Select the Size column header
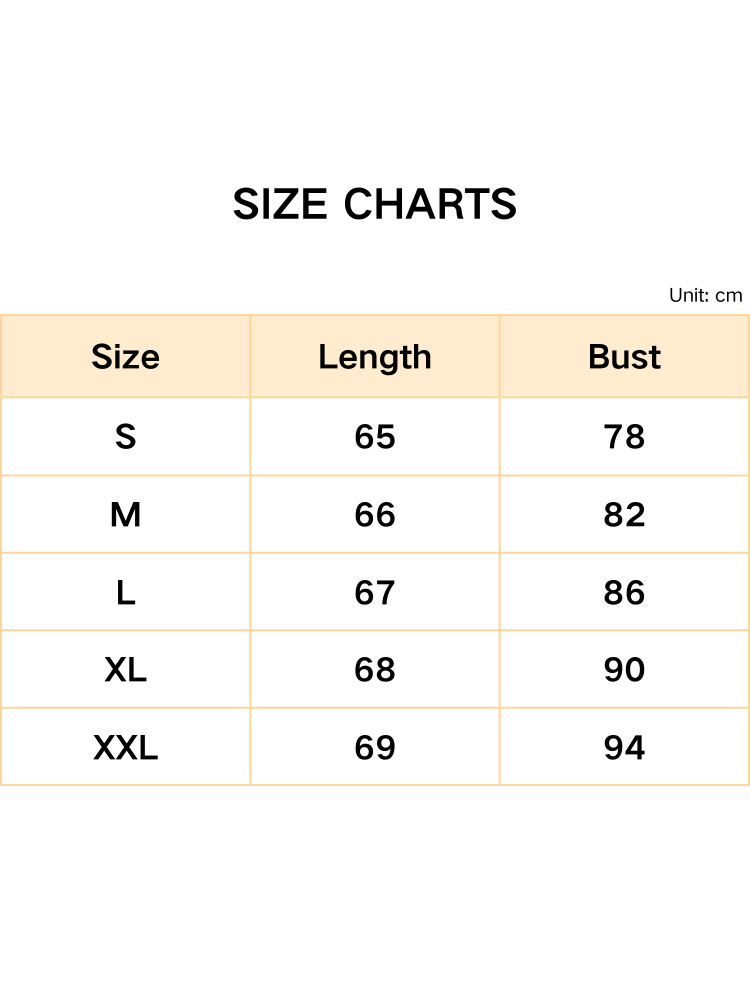Screen dimensions: 750x1000 (125, 357)
